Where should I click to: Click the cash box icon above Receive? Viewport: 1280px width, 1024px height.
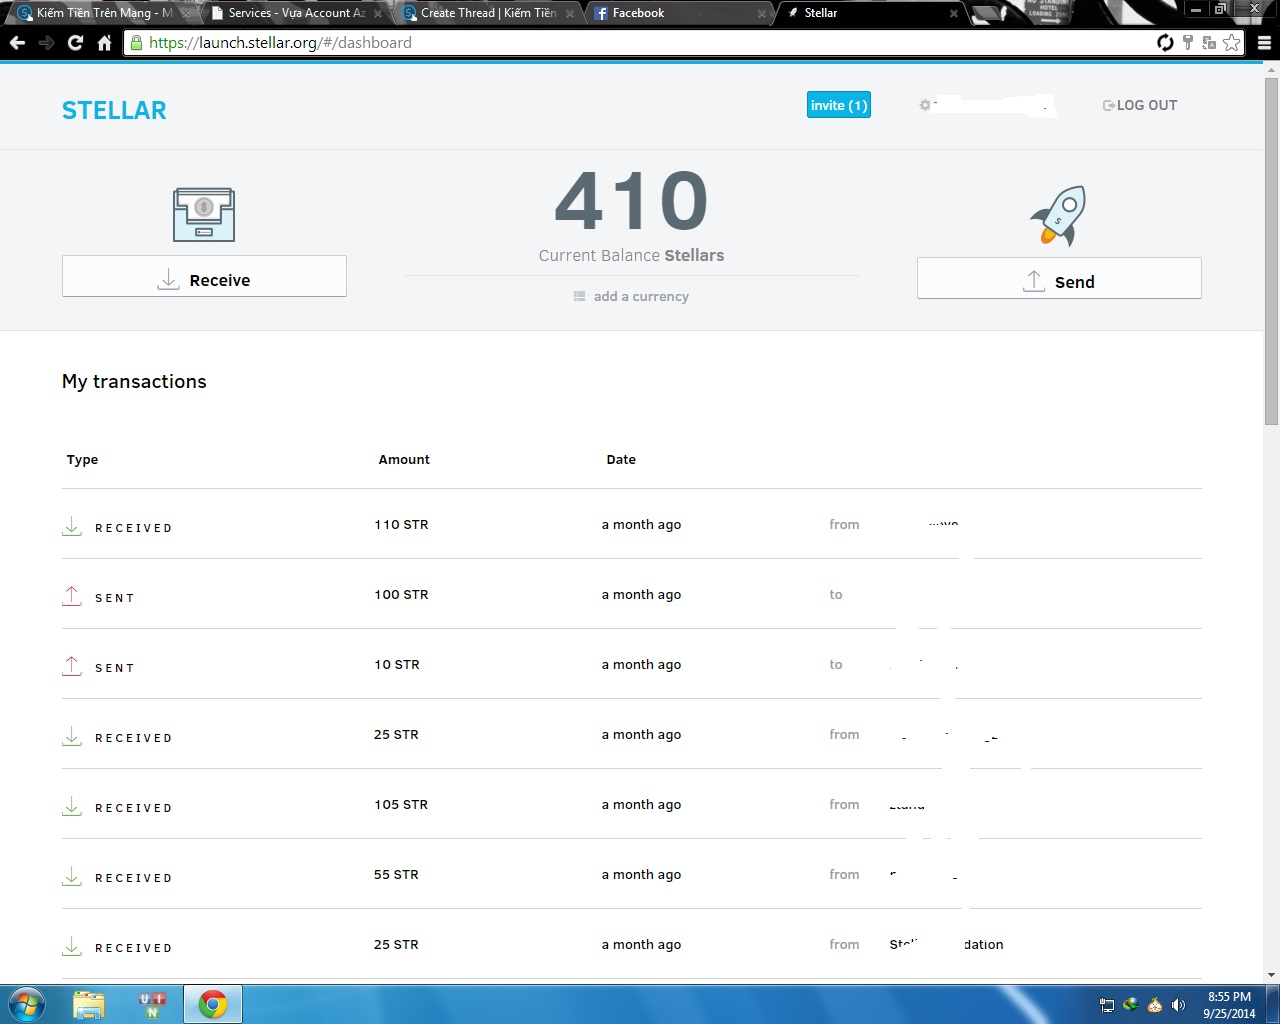coord(204,214)
